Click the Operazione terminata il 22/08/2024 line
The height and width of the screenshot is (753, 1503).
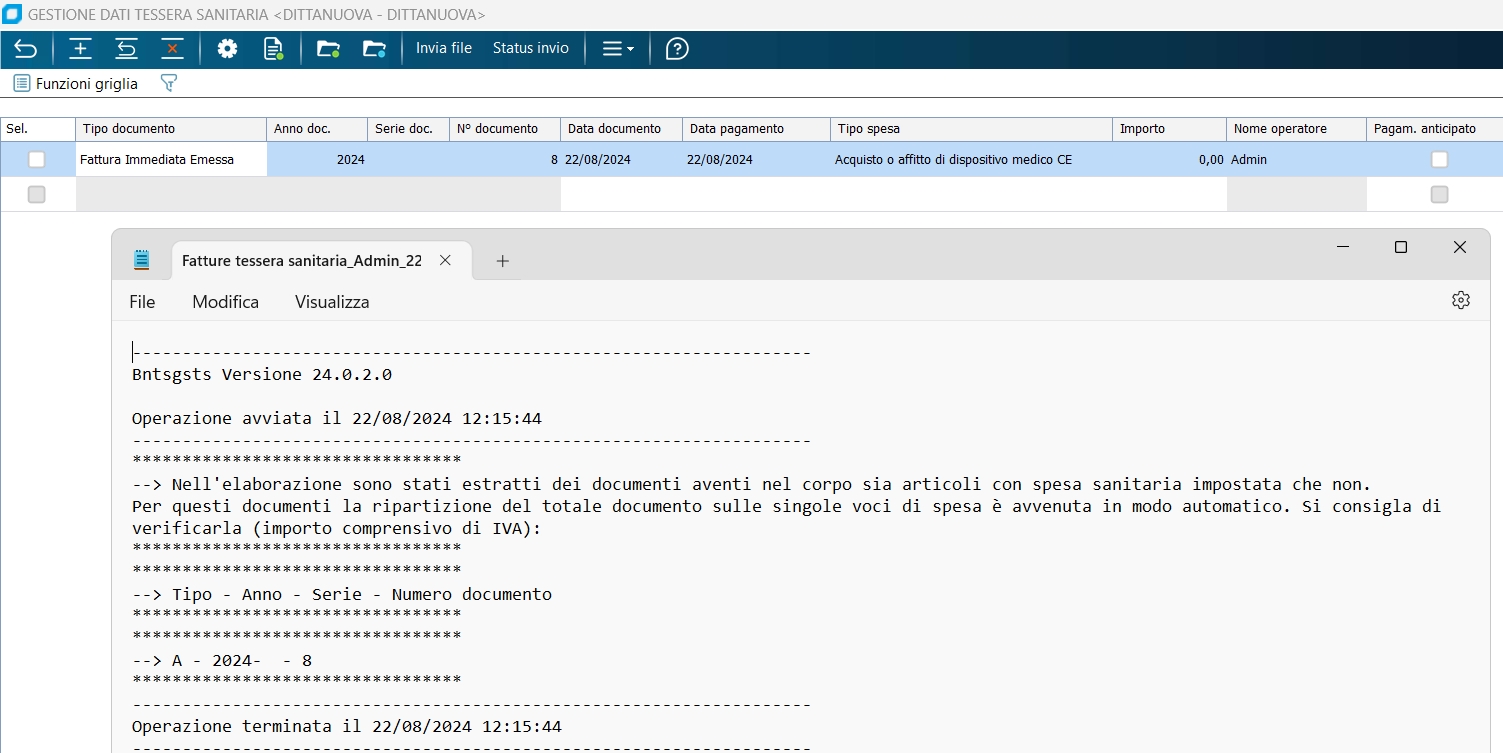coord(347,726)
